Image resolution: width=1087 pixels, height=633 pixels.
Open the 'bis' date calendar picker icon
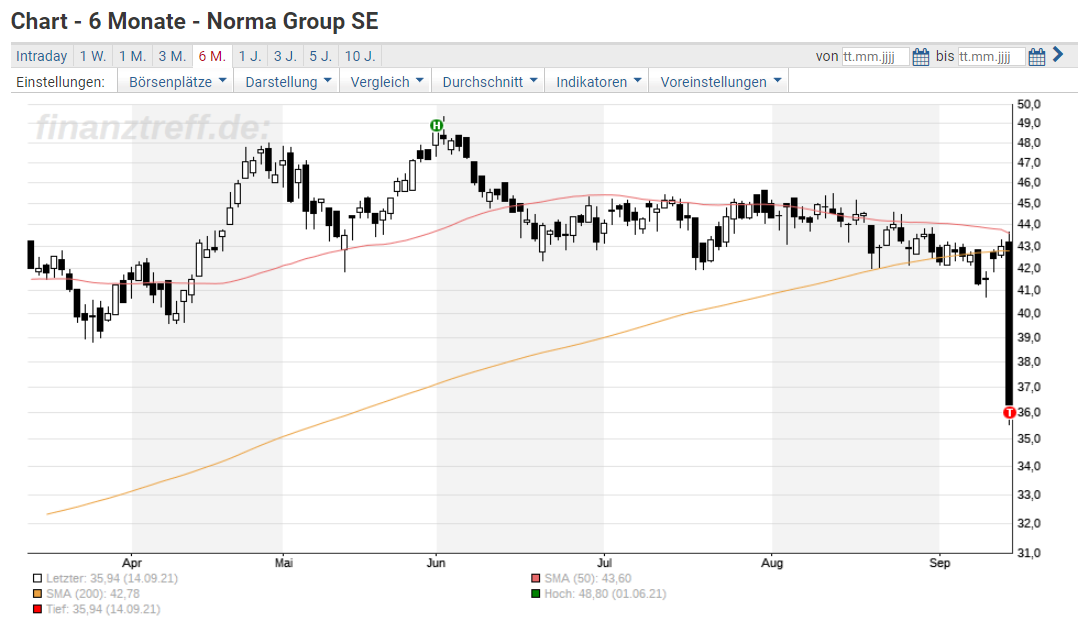[1036, 57]
